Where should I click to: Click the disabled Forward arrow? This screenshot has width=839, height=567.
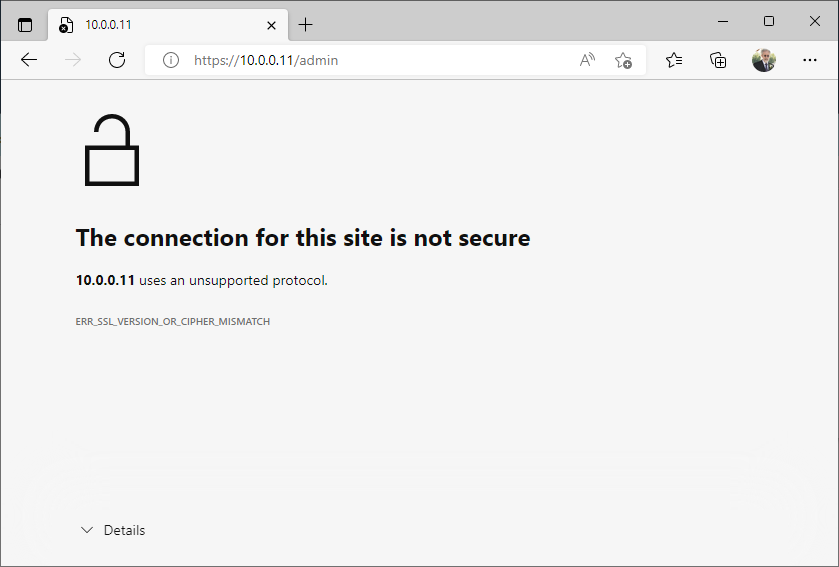(x=73, y=60)
